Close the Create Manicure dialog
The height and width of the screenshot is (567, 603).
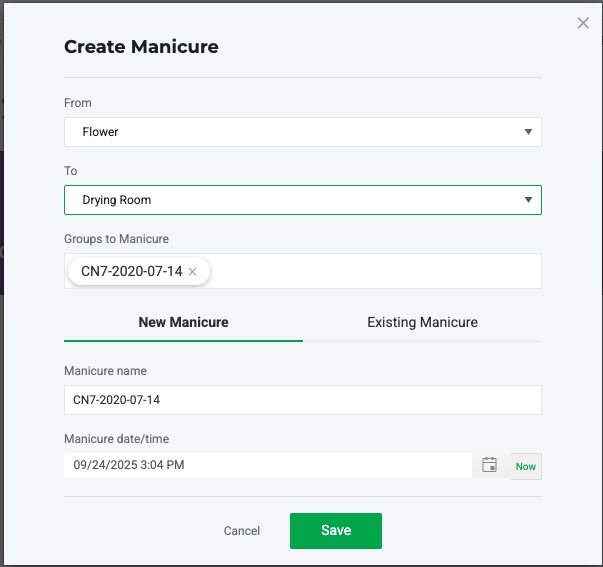point(583,23)
